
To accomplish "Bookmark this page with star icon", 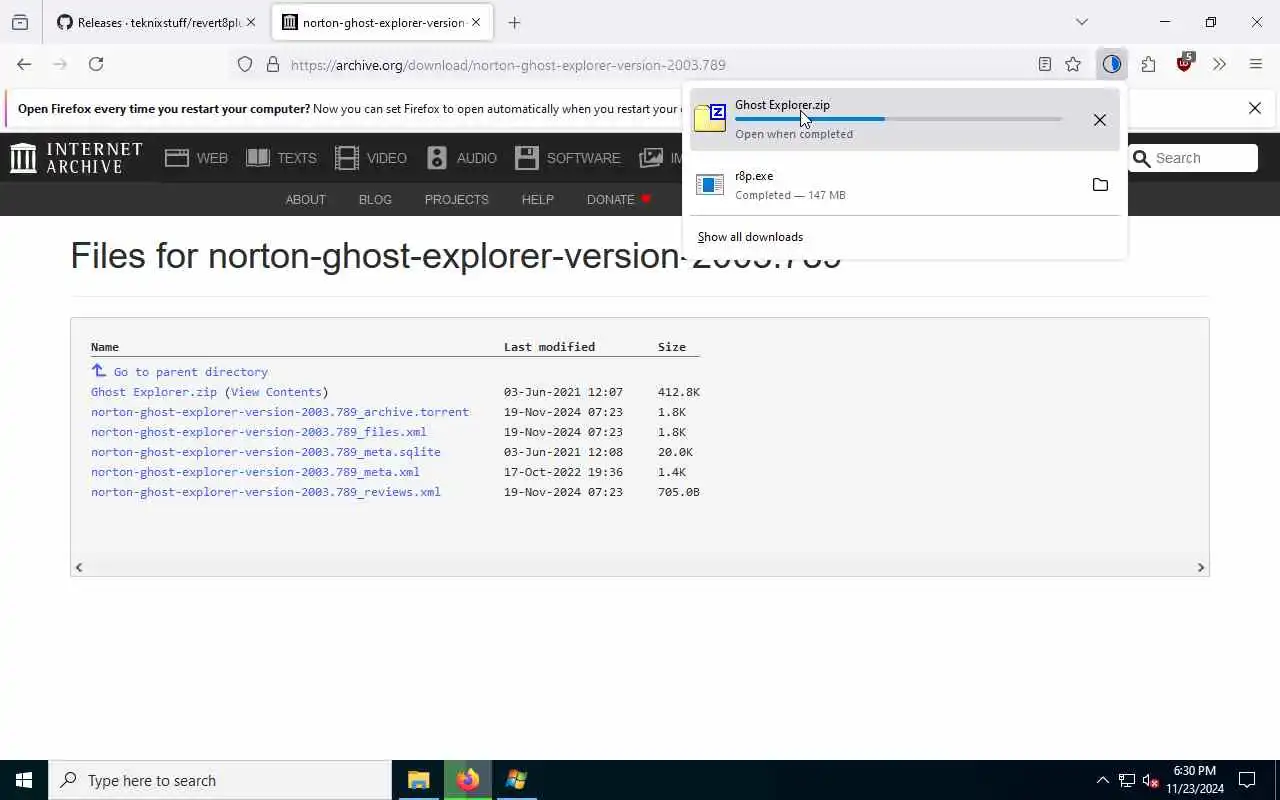I will click(x=1073, y=64).
